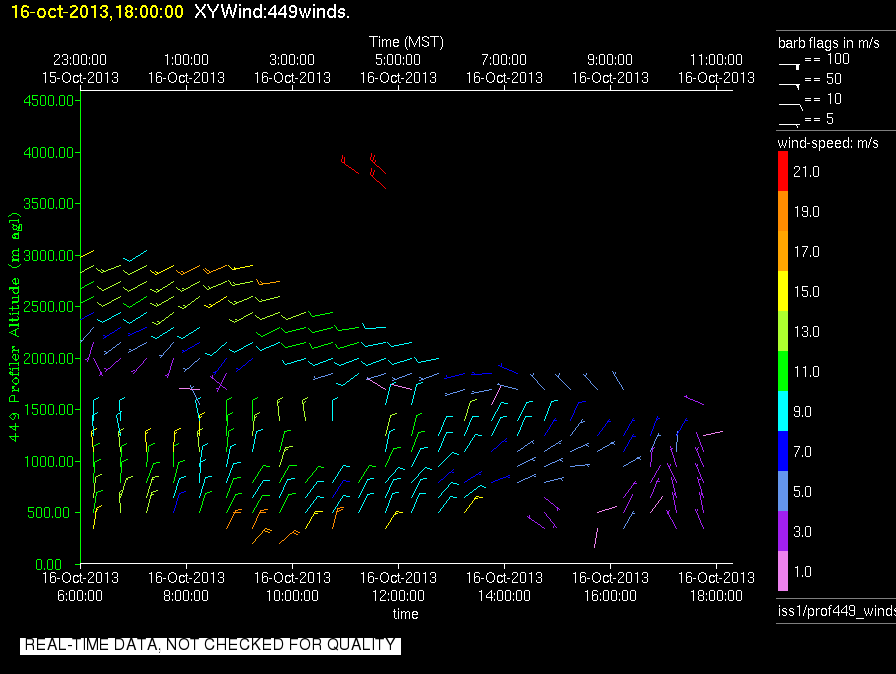Click the bottom axis label '16-Oct-2013 12:00:00'
This screenshot has height=674, width=896.
coord(398,587)
